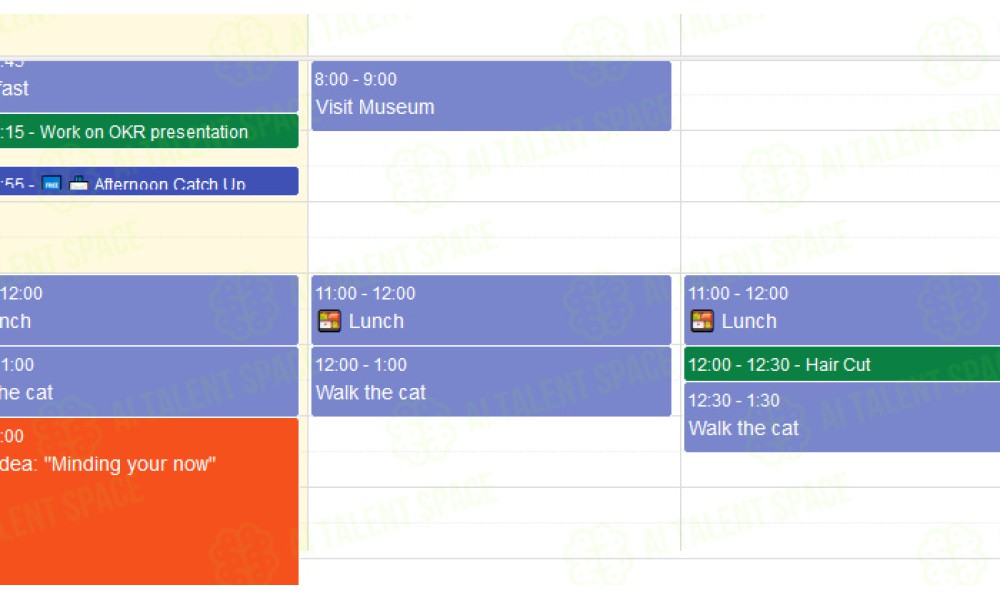The image size is (1000, 600).
Task: Open the left column lunch event ending 12:00
Action: pos(149,310)
